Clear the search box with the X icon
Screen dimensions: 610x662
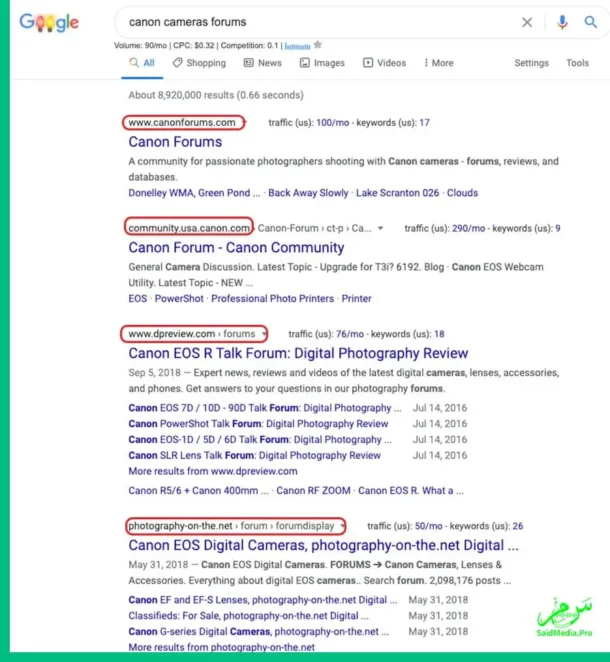[527, 22]
